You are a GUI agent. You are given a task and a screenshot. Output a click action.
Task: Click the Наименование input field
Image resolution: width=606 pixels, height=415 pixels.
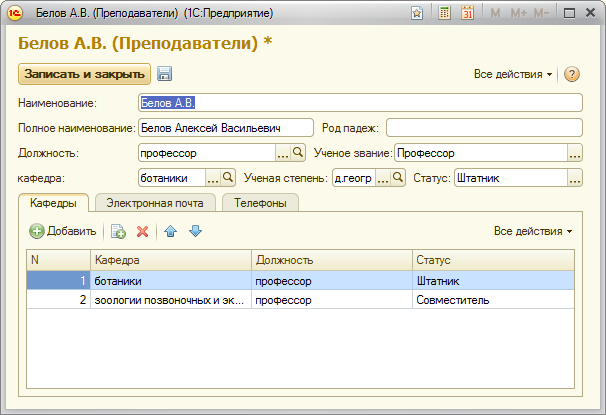(360, 103)
